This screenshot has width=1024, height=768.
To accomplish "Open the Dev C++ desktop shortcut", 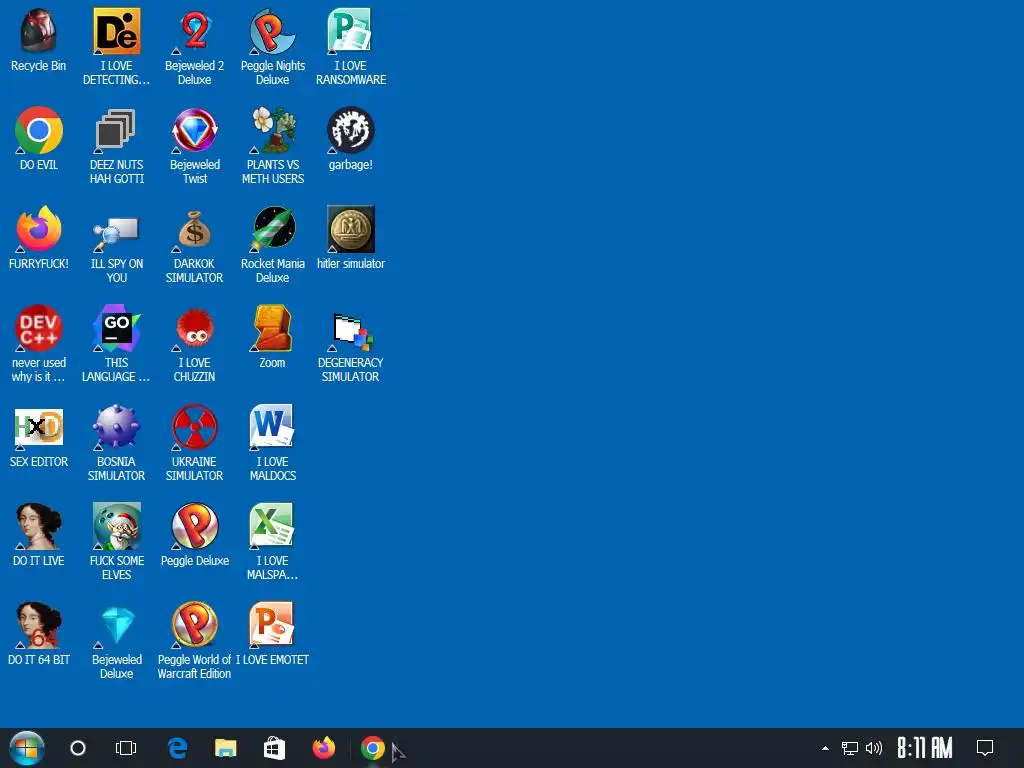I will (39, 328).
